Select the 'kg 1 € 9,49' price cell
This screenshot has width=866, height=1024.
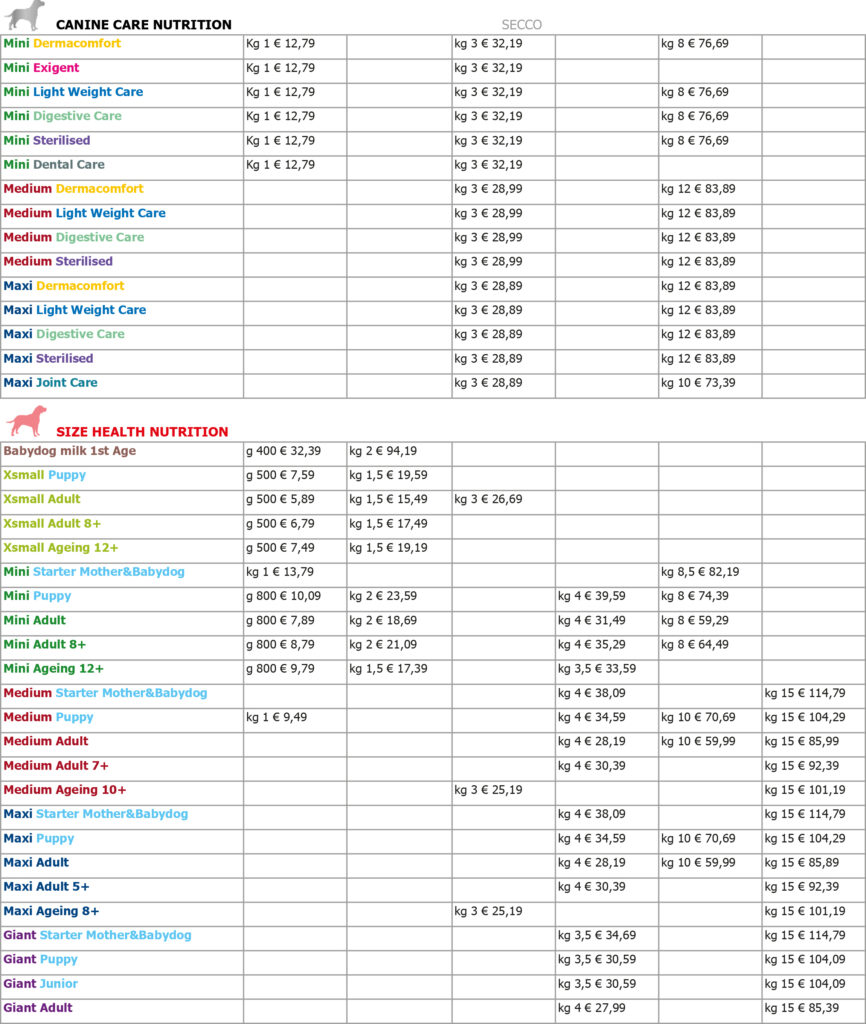click(276, 717)
